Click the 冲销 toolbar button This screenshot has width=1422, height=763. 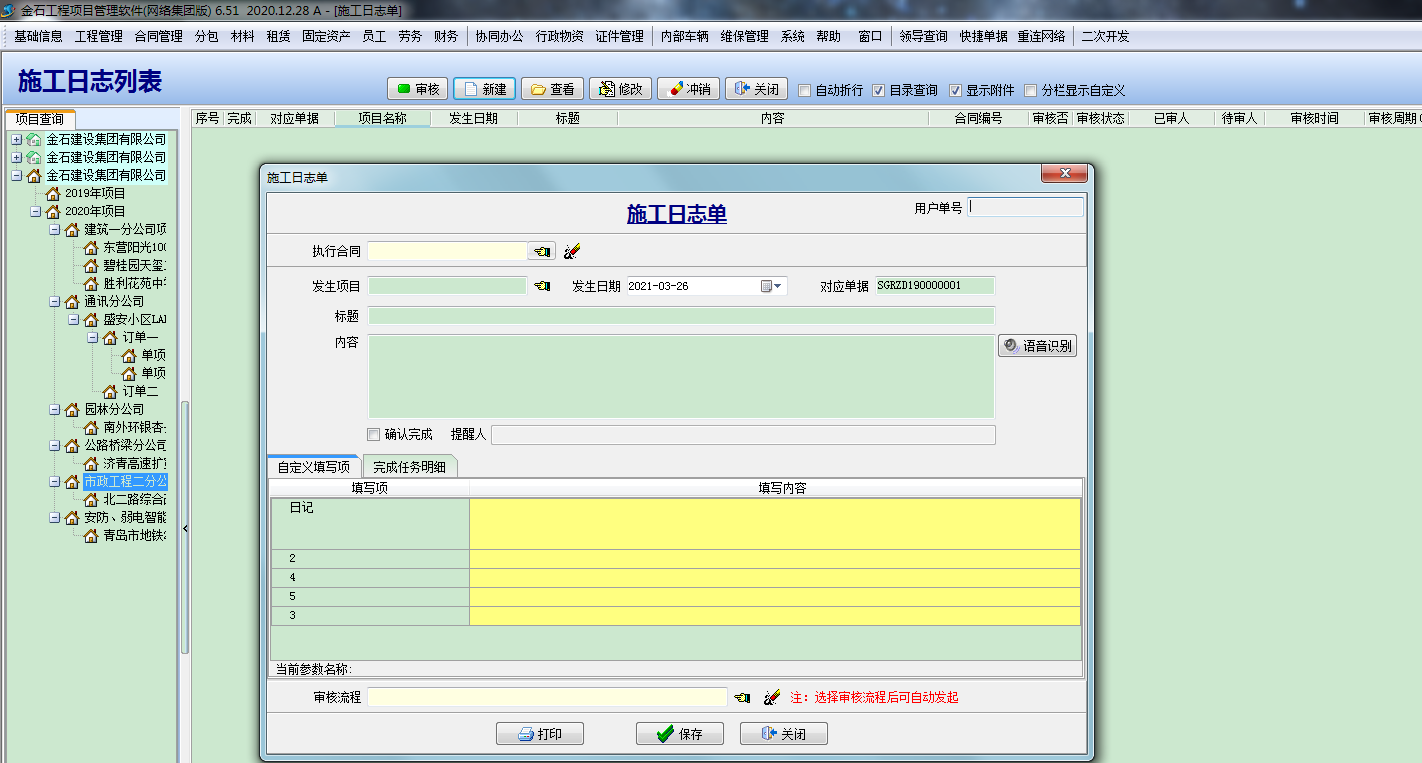tap(688, 89)
